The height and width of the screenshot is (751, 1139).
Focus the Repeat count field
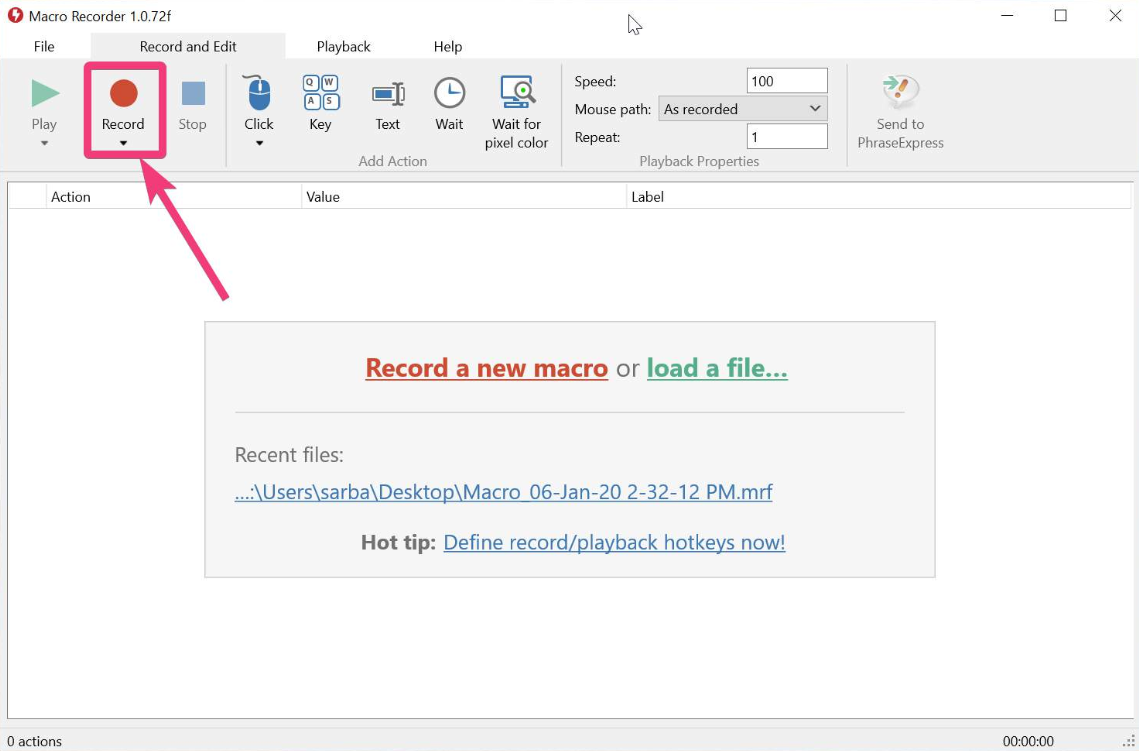click(787, 137)
